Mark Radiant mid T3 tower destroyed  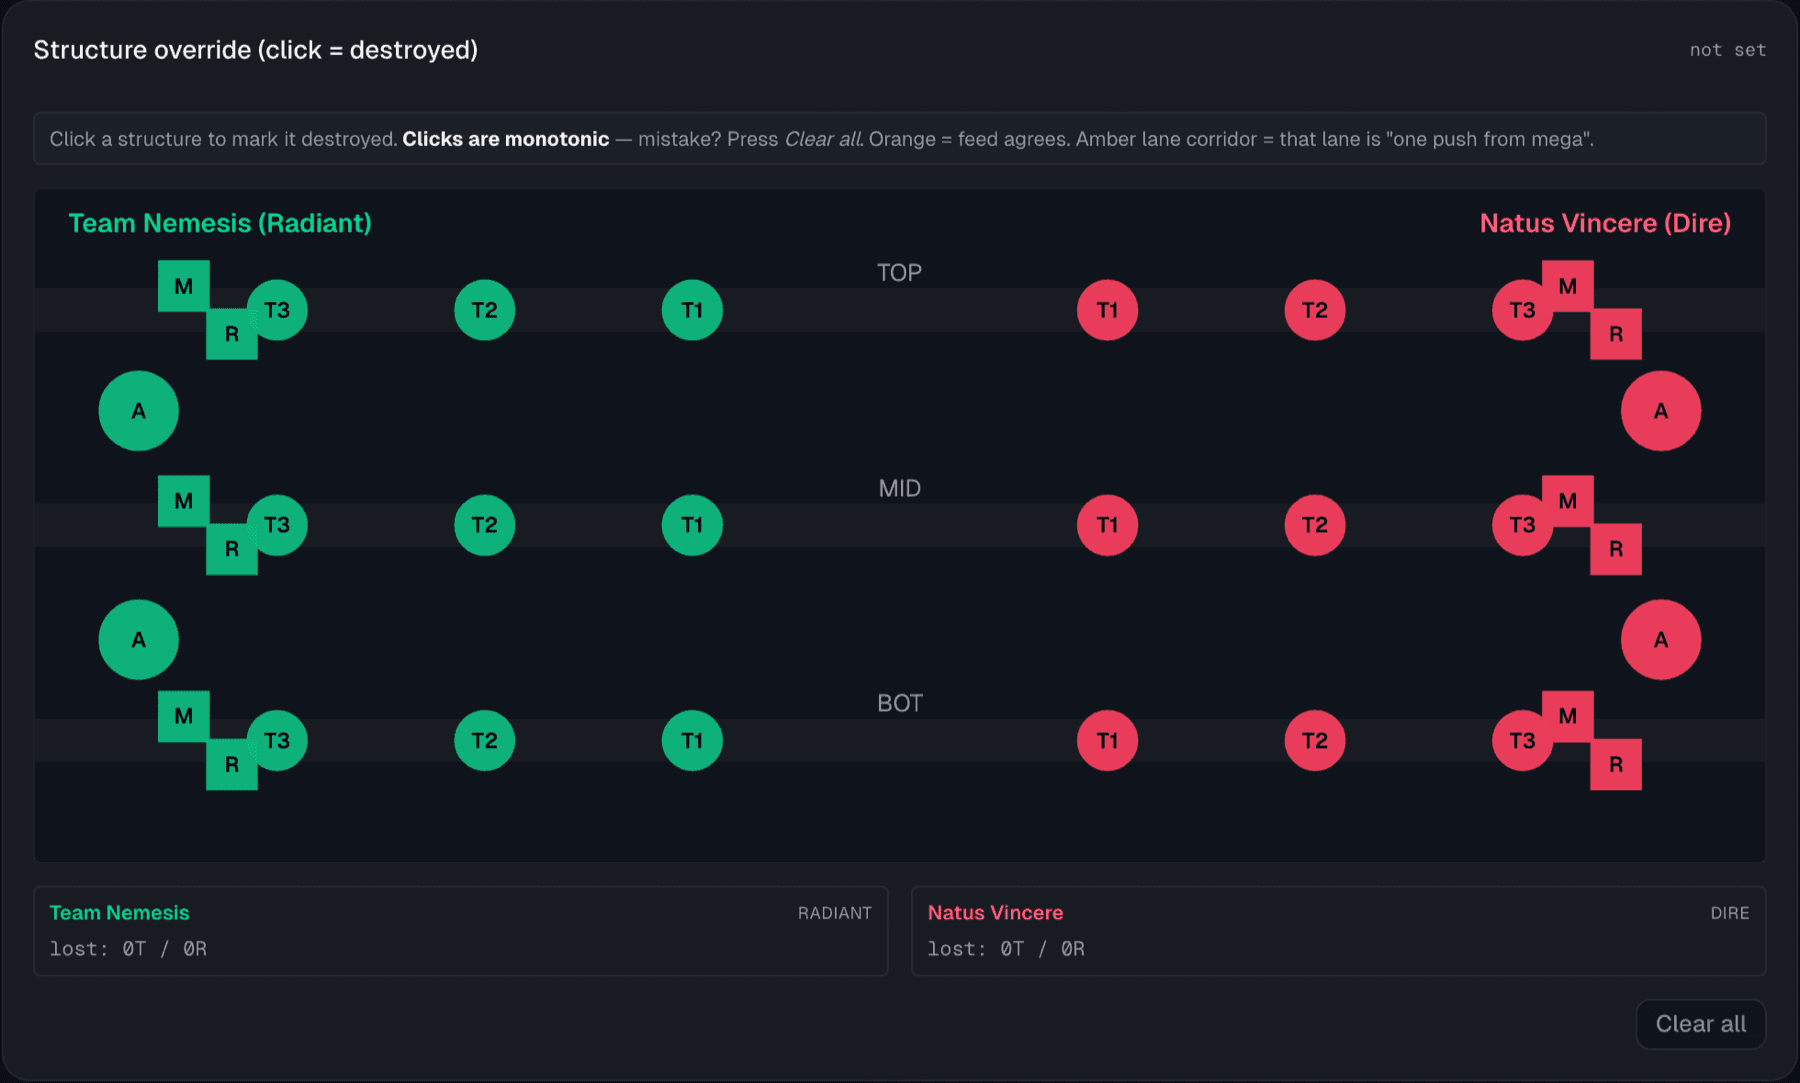tap(277, 525)
